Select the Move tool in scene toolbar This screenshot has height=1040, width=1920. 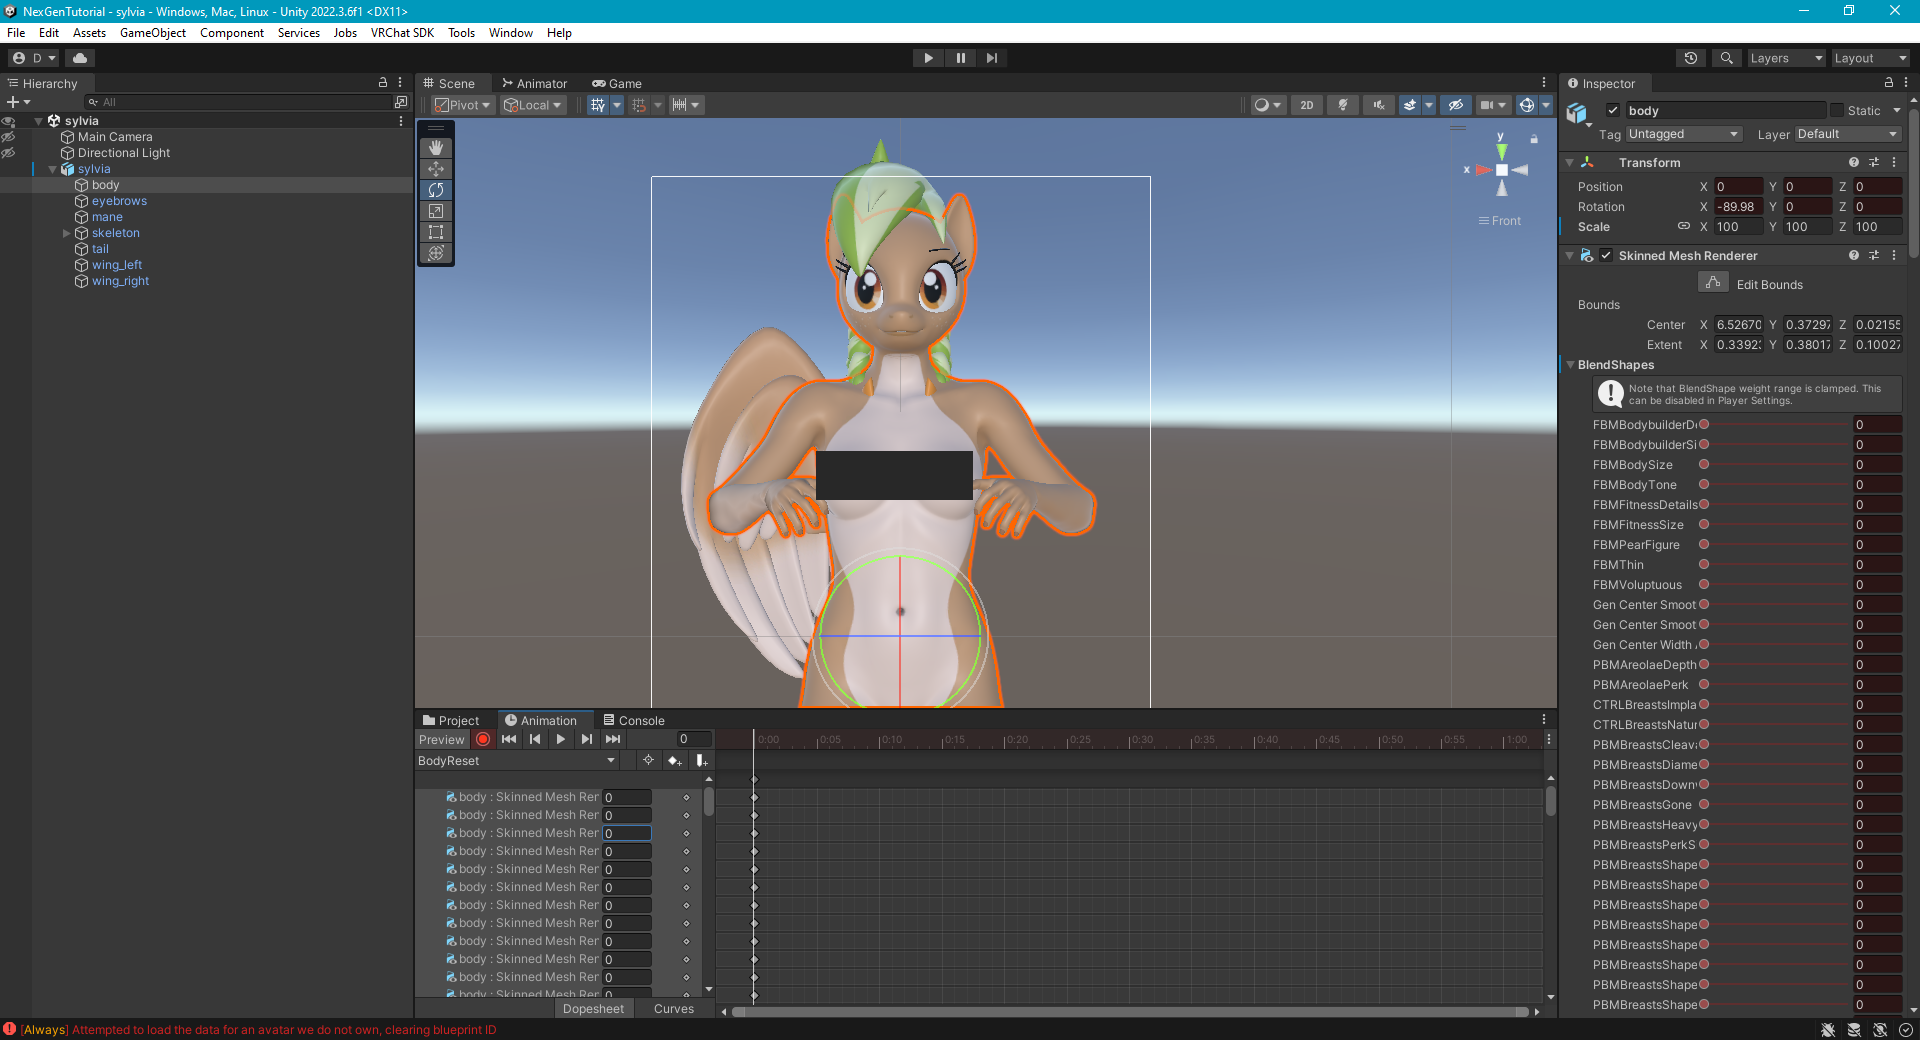(436, 169)
